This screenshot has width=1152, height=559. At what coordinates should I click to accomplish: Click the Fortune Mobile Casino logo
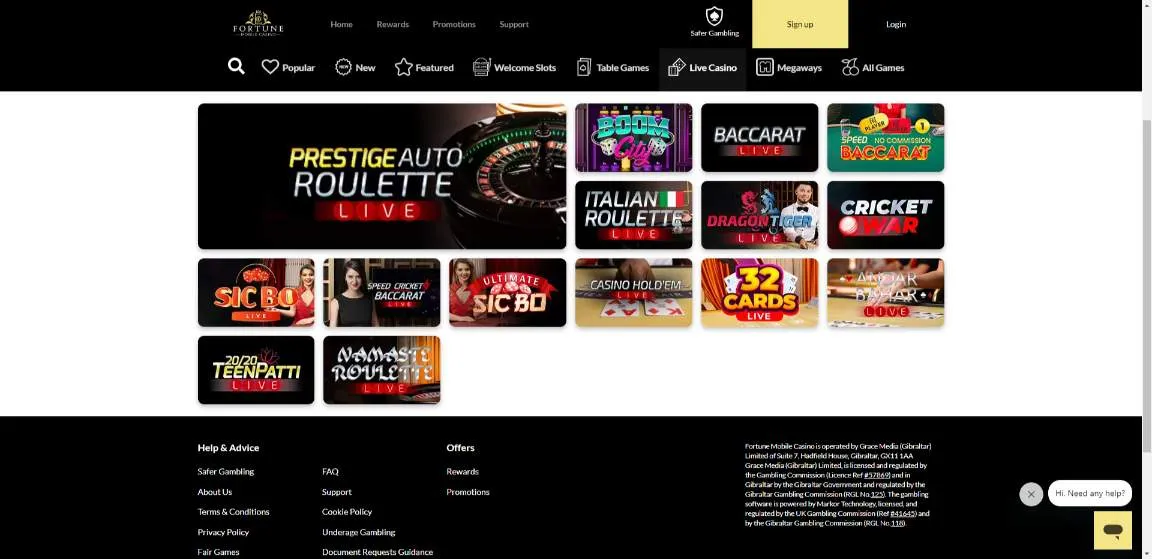(x=258, y=24)
